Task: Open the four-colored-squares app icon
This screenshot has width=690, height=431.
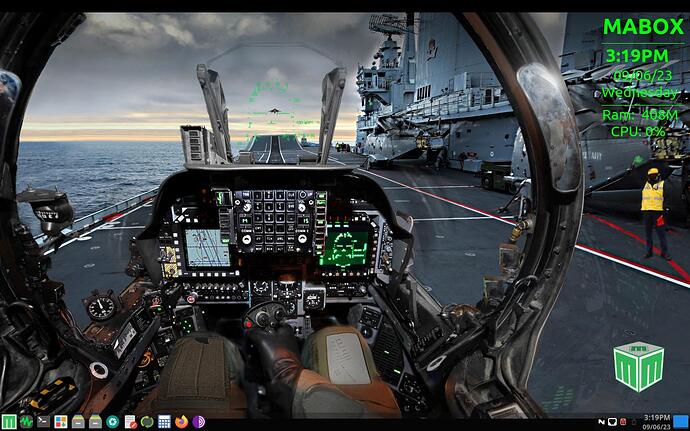Action: tap(61, 422)
